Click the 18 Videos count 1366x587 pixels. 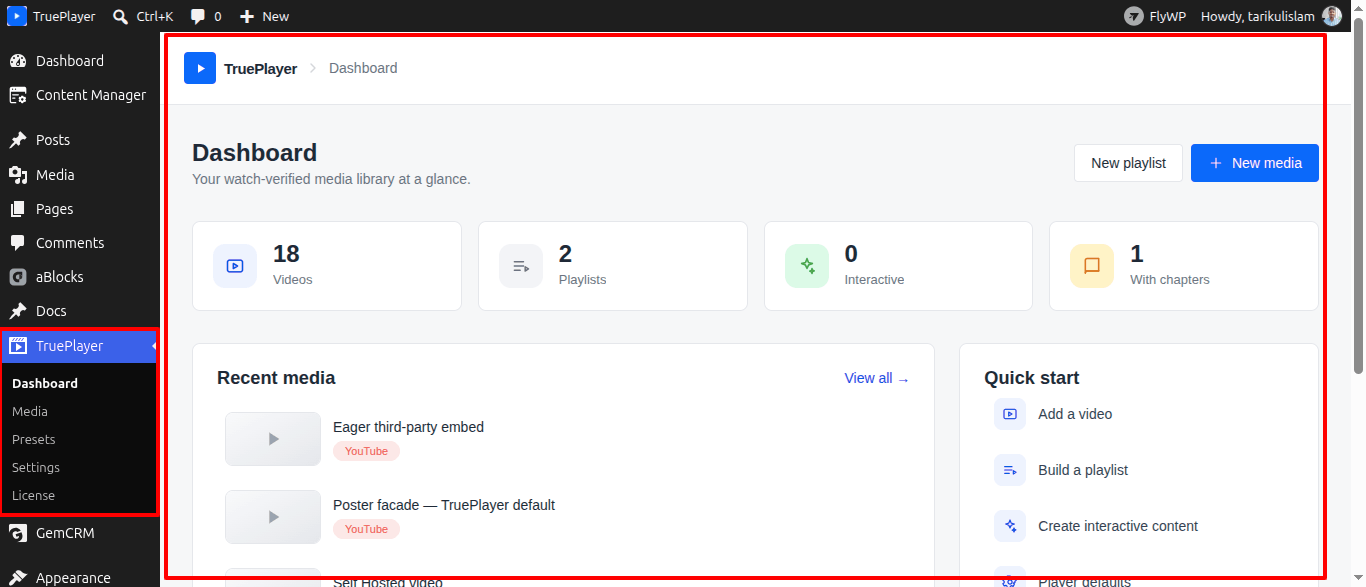tap(286, 254)
